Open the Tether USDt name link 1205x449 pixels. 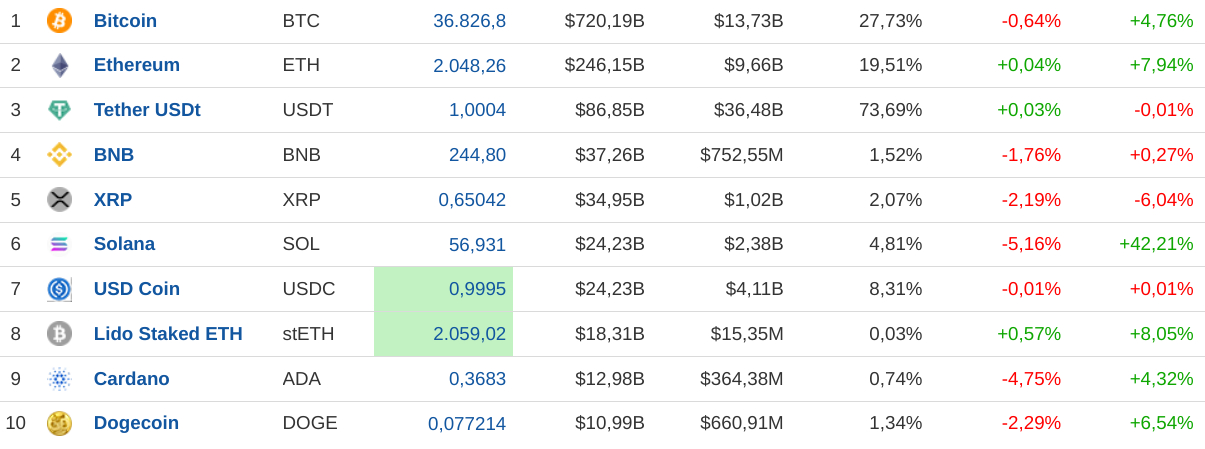[147, 110]
